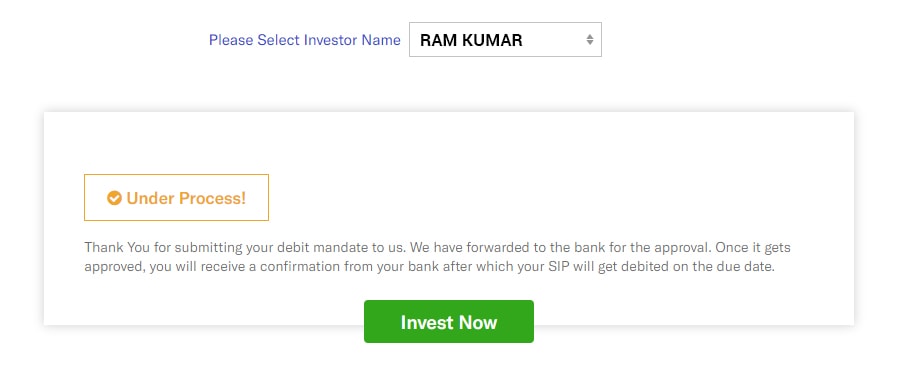Select the RAM KUMAR text in combo box
This screenshot has height=384, width=916.
tap(471, 40)
